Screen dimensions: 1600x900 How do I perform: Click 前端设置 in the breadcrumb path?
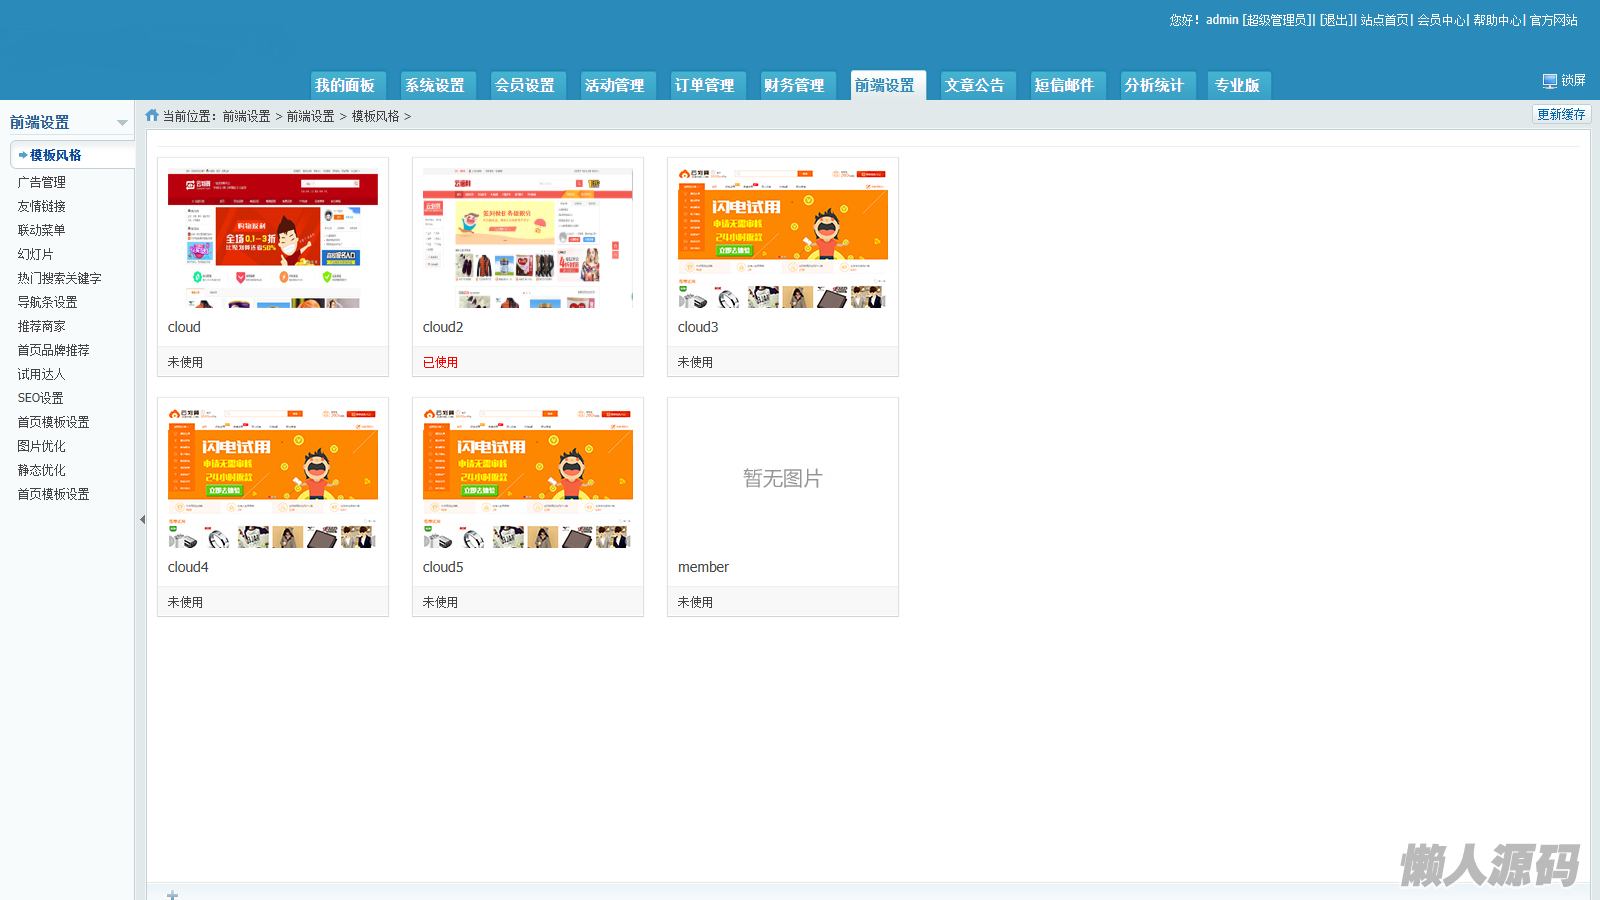tap(246, 116)
